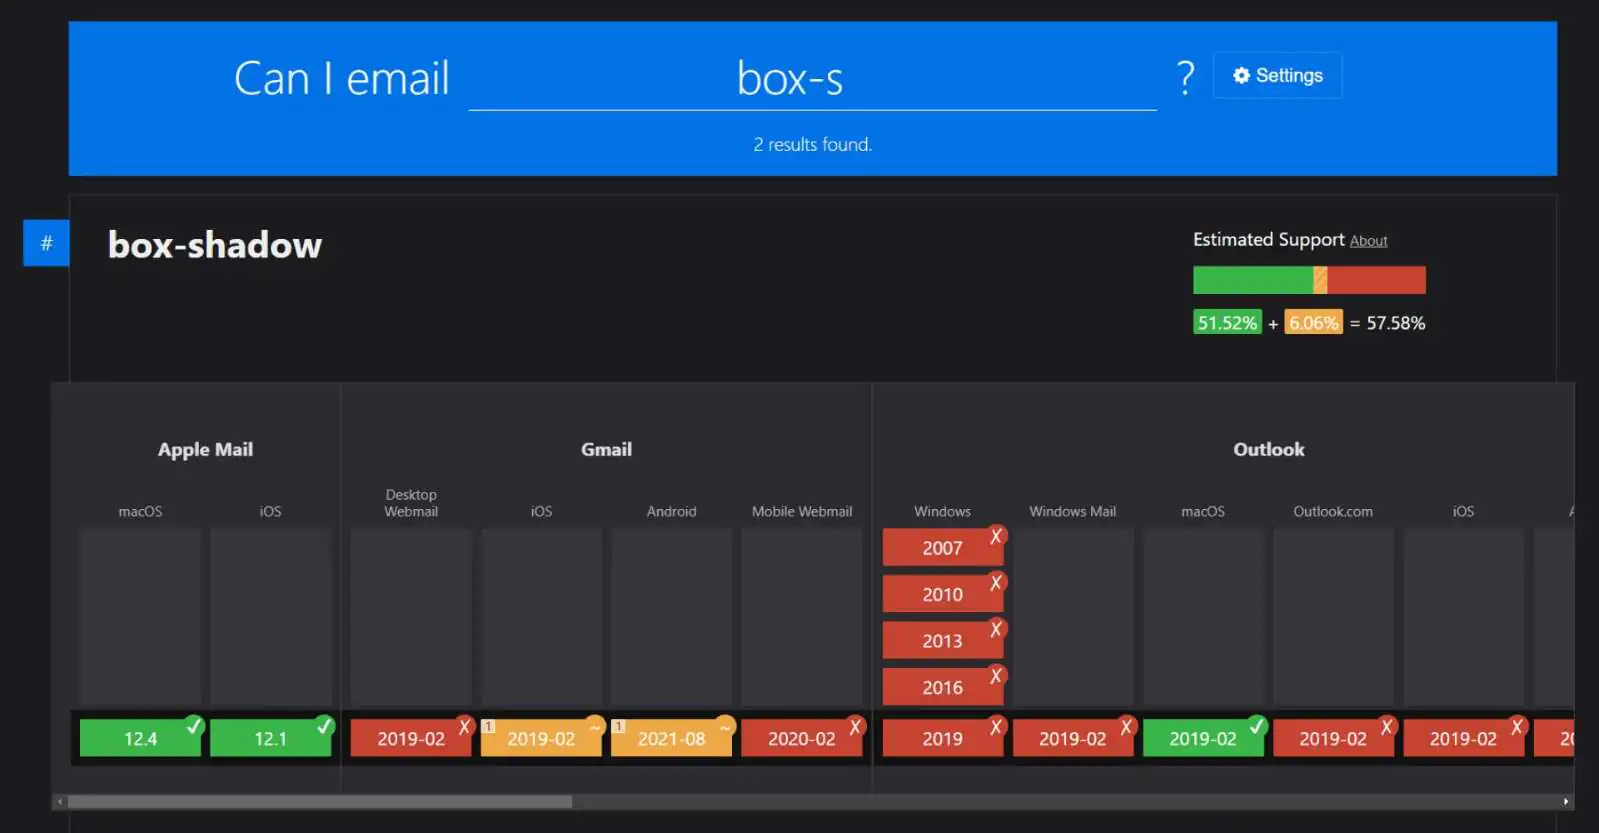Click note 1 marker on Gmail iOS cell
Image resolution: width=1599 pixels, height=833 pixels.
[488, 726]
